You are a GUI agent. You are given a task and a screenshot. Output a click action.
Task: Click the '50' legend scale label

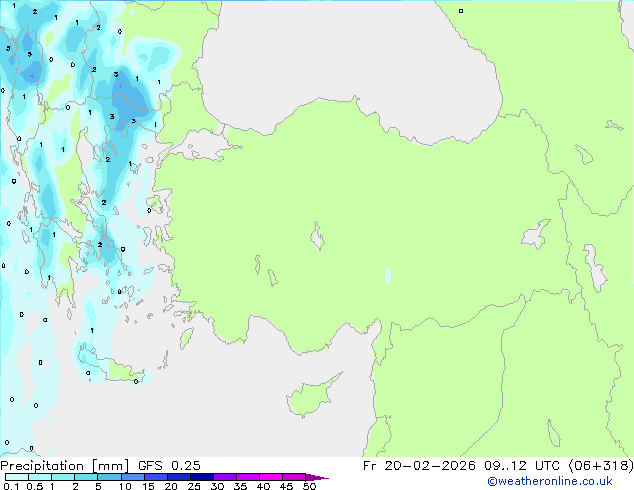pyautogui.click(x=309, y=486)
